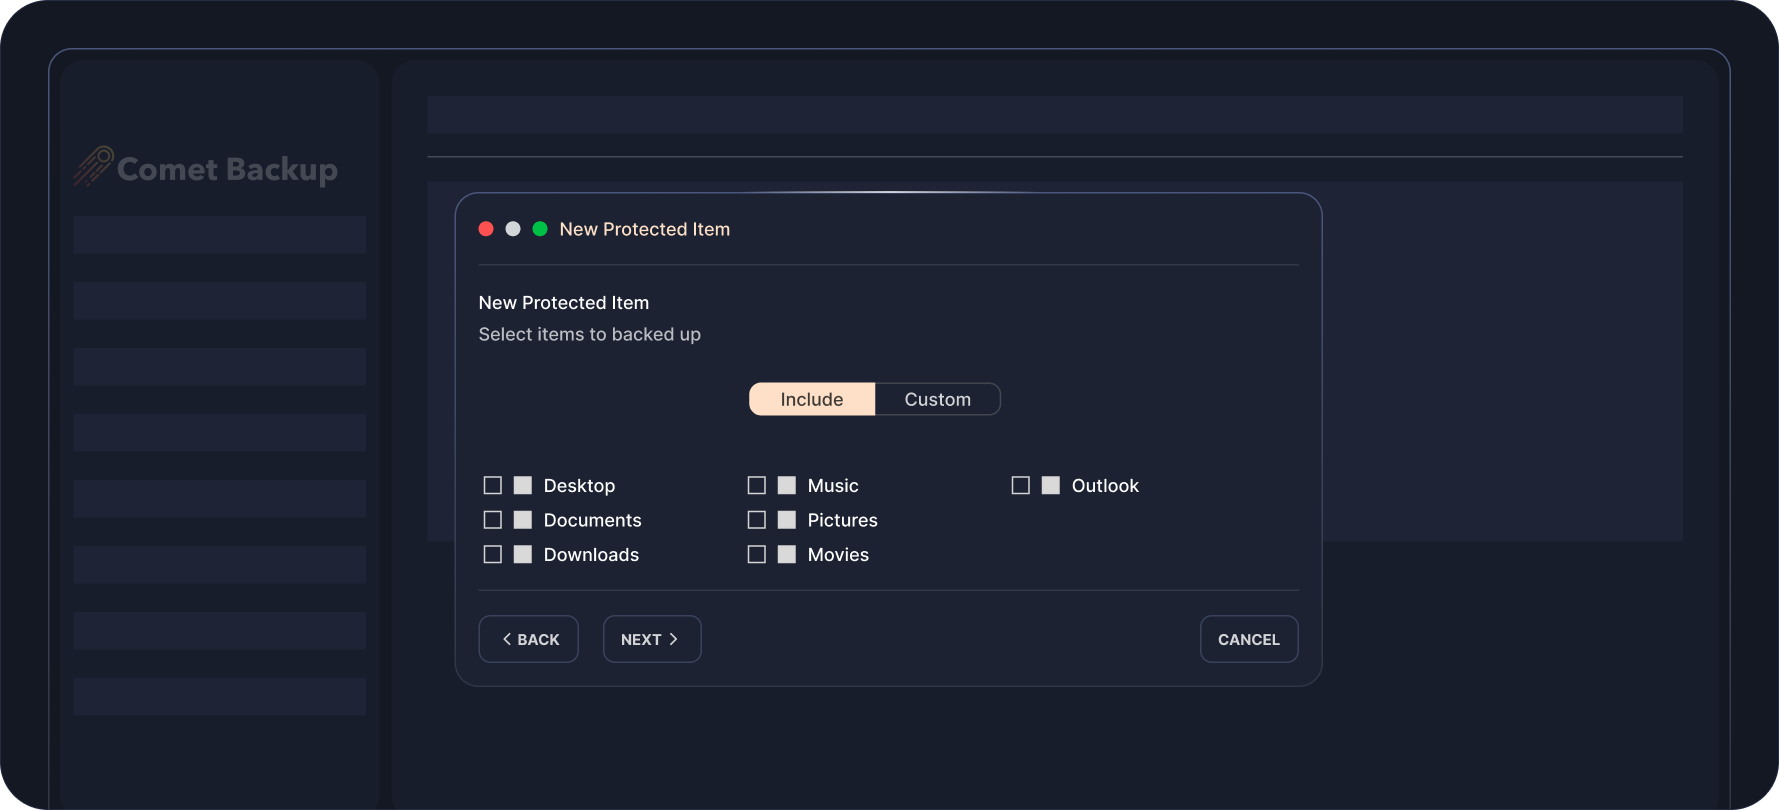
Task: Go back with the BACK button
Action: click(529, 639)
